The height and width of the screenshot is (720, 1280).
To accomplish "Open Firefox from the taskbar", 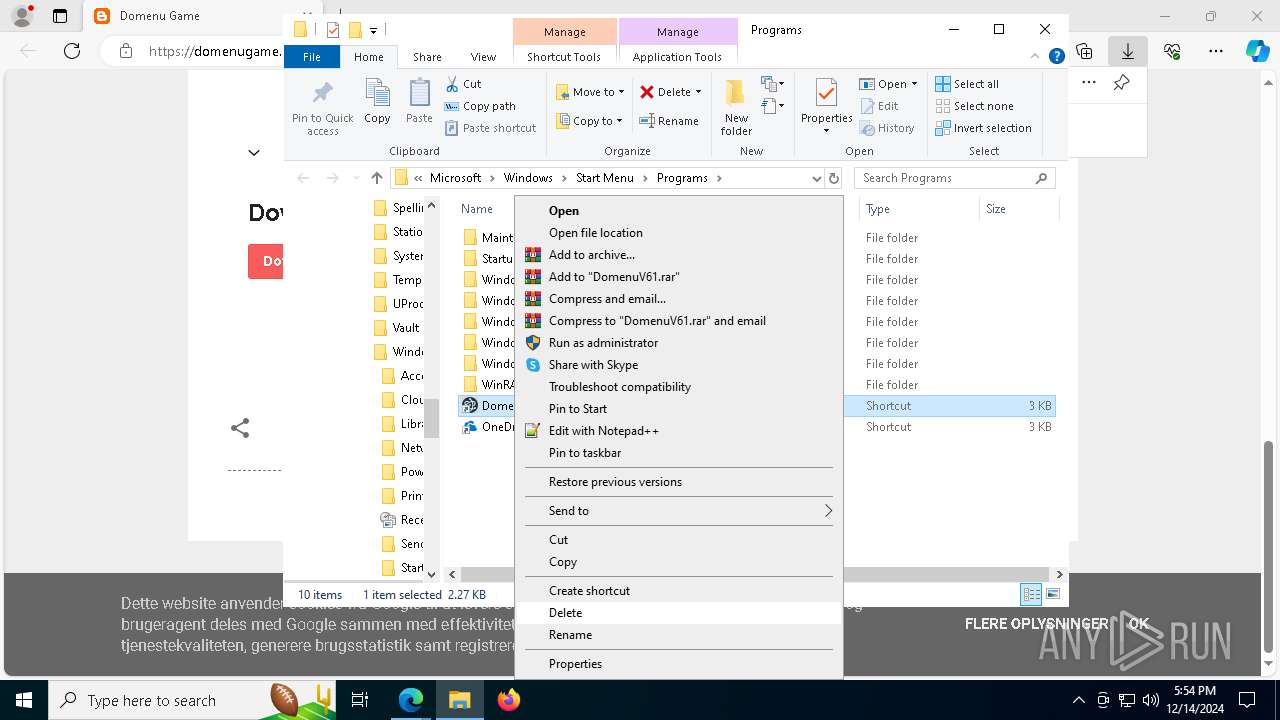I will click(x=509, y=700).
